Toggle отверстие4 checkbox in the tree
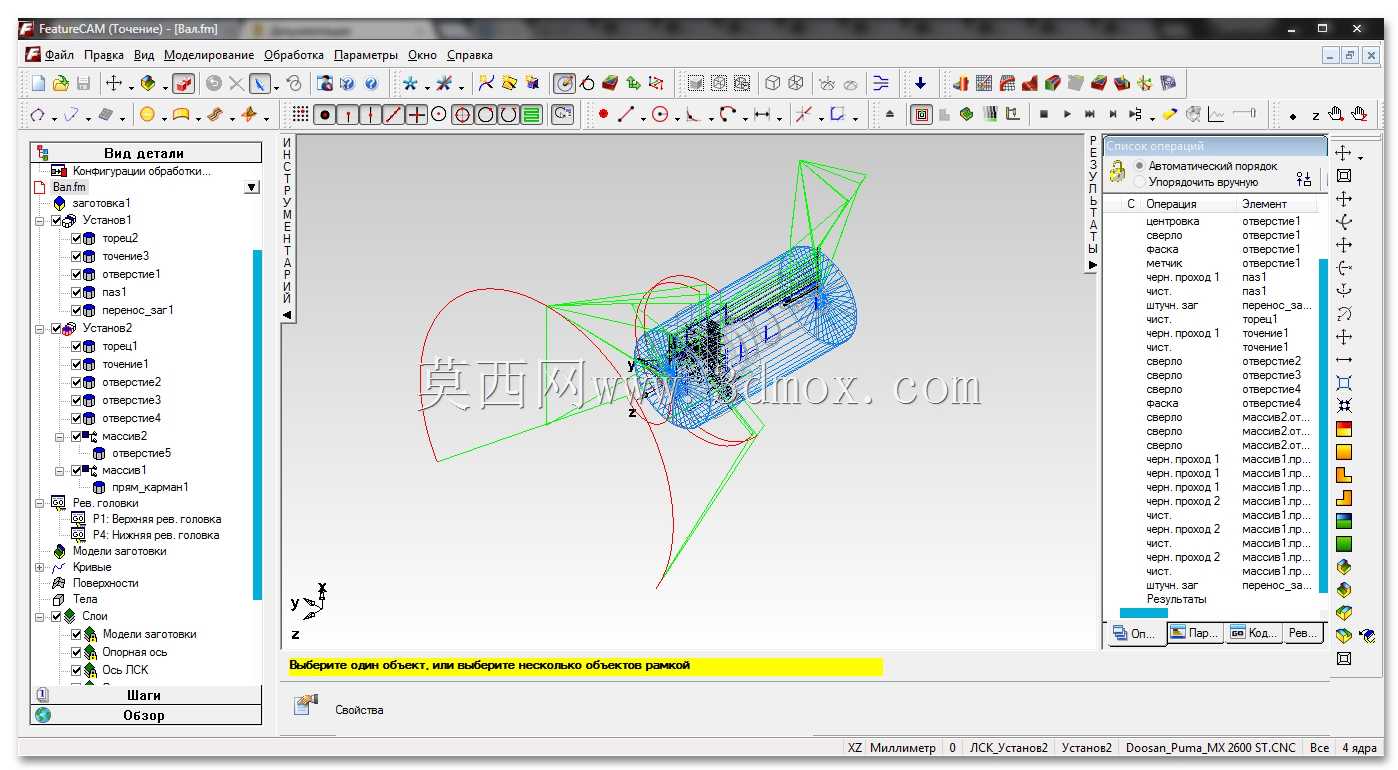The height and width of the screenshot is (770, 1398). coord(77,418)
